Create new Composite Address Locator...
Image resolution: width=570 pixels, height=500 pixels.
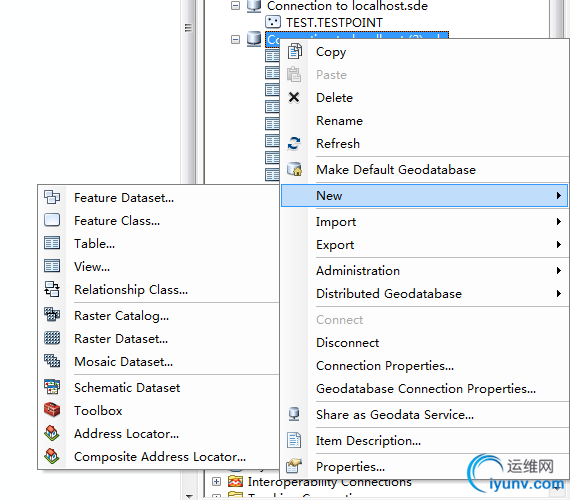[x=159, y=456]
